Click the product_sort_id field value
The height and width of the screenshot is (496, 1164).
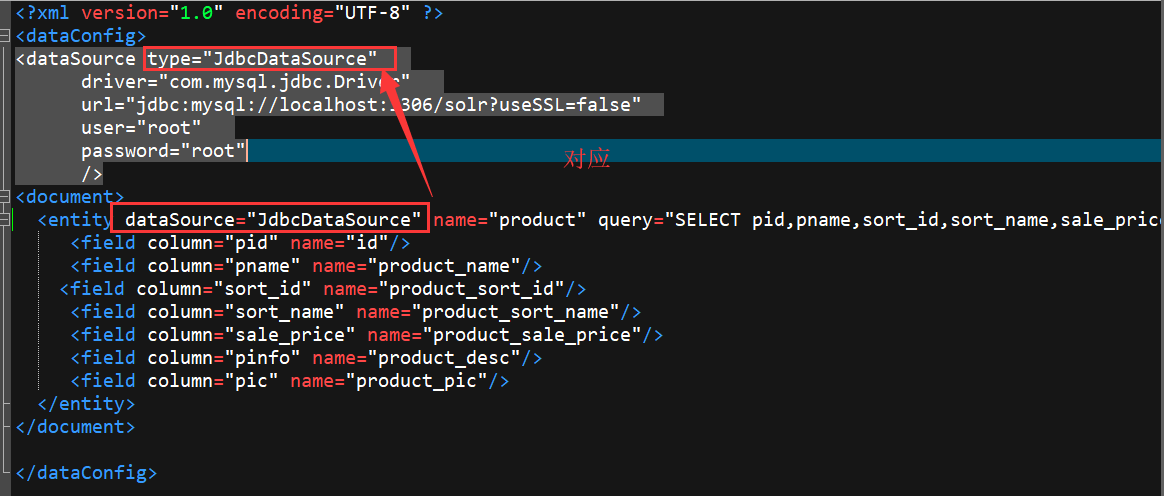coord(477,289)
